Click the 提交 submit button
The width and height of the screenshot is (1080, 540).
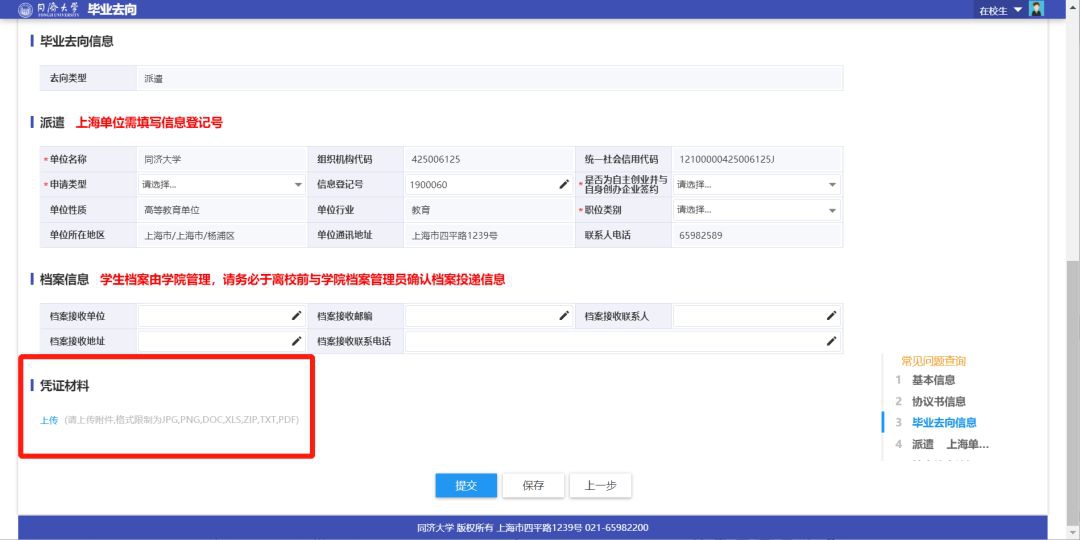(466, 486)
